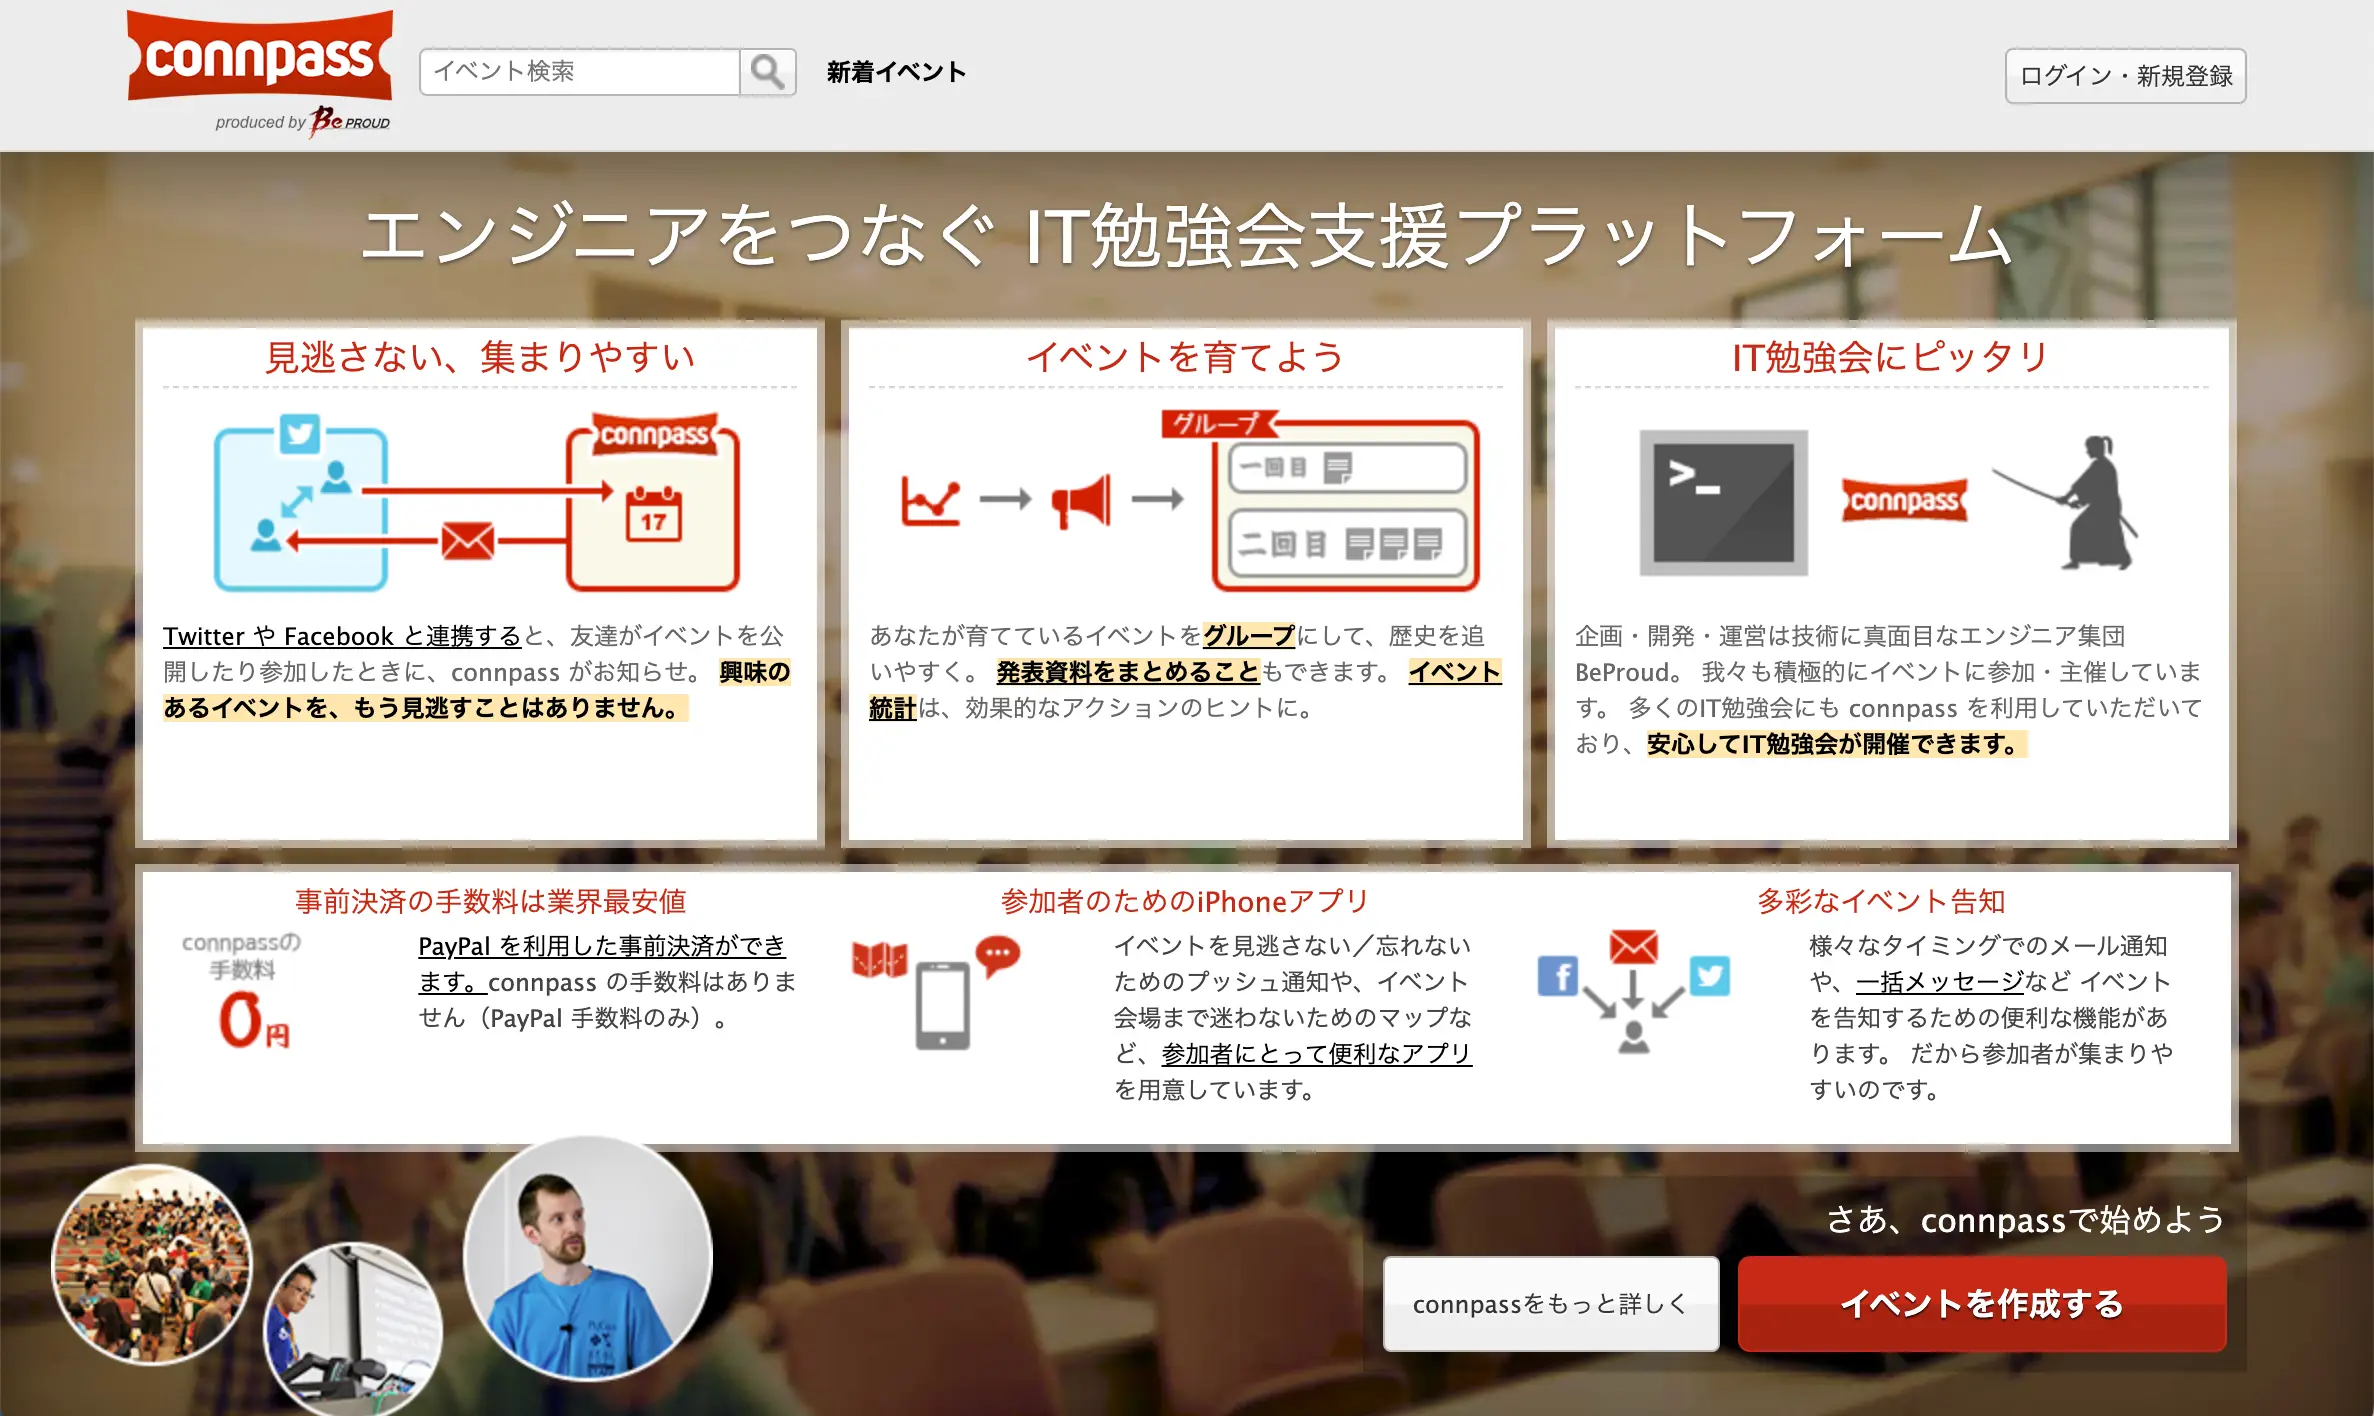Open the Twitter や Facebook と連携する link
The height and width of the screenshot is (1416, 2374).
pyautogui.click(x=342, y=636)
